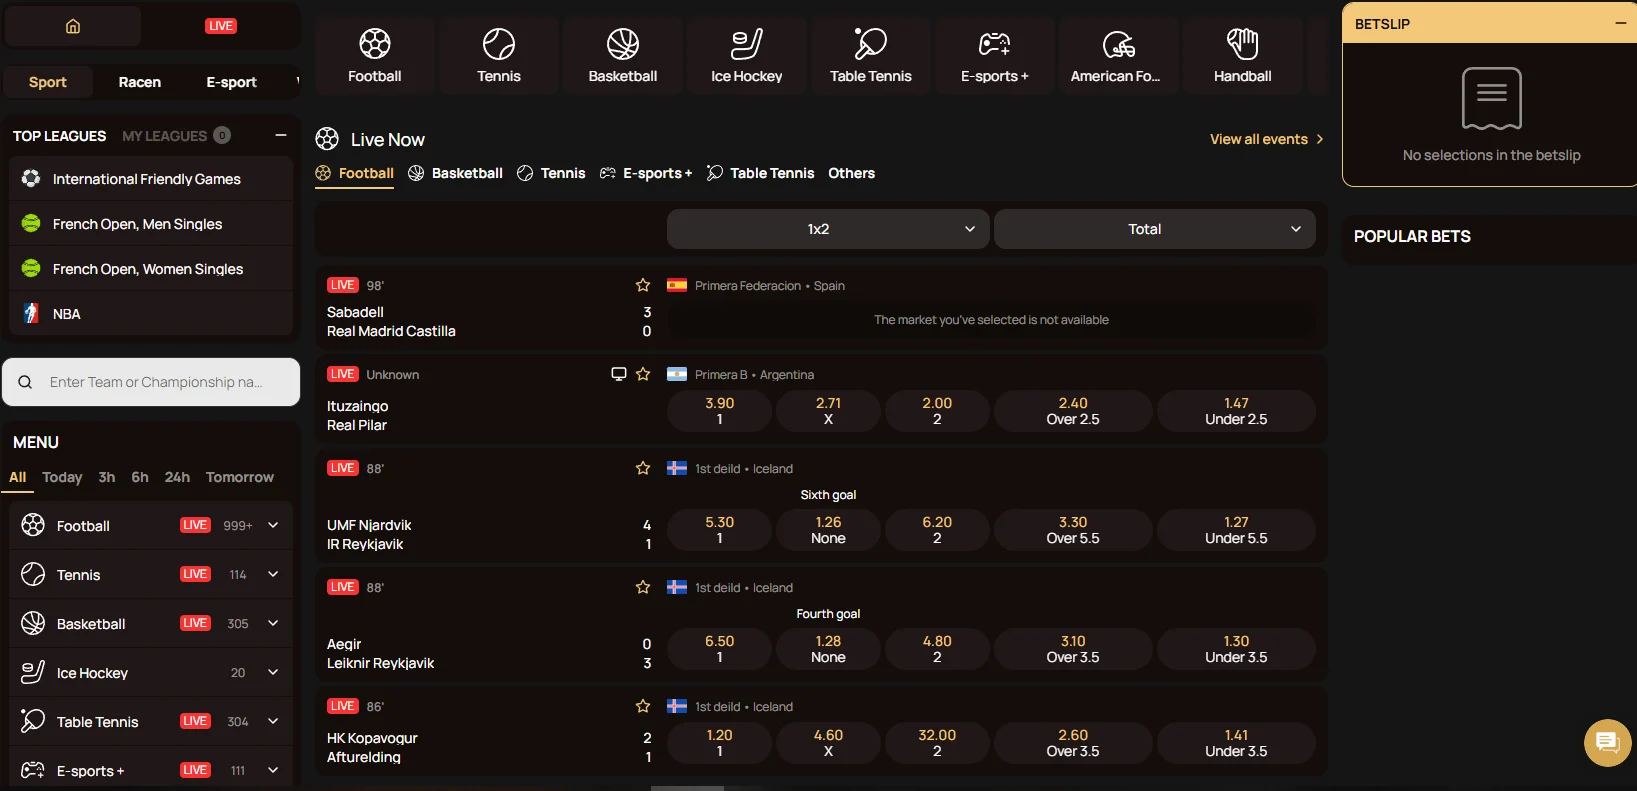This screenshot has width=1637, height=791.
Task: Open the Total market dropdown
Action: click(1155, 229)
